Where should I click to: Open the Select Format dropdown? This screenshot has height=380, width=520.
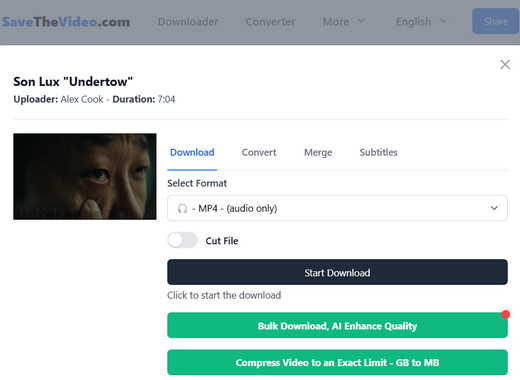coord(337,208)
